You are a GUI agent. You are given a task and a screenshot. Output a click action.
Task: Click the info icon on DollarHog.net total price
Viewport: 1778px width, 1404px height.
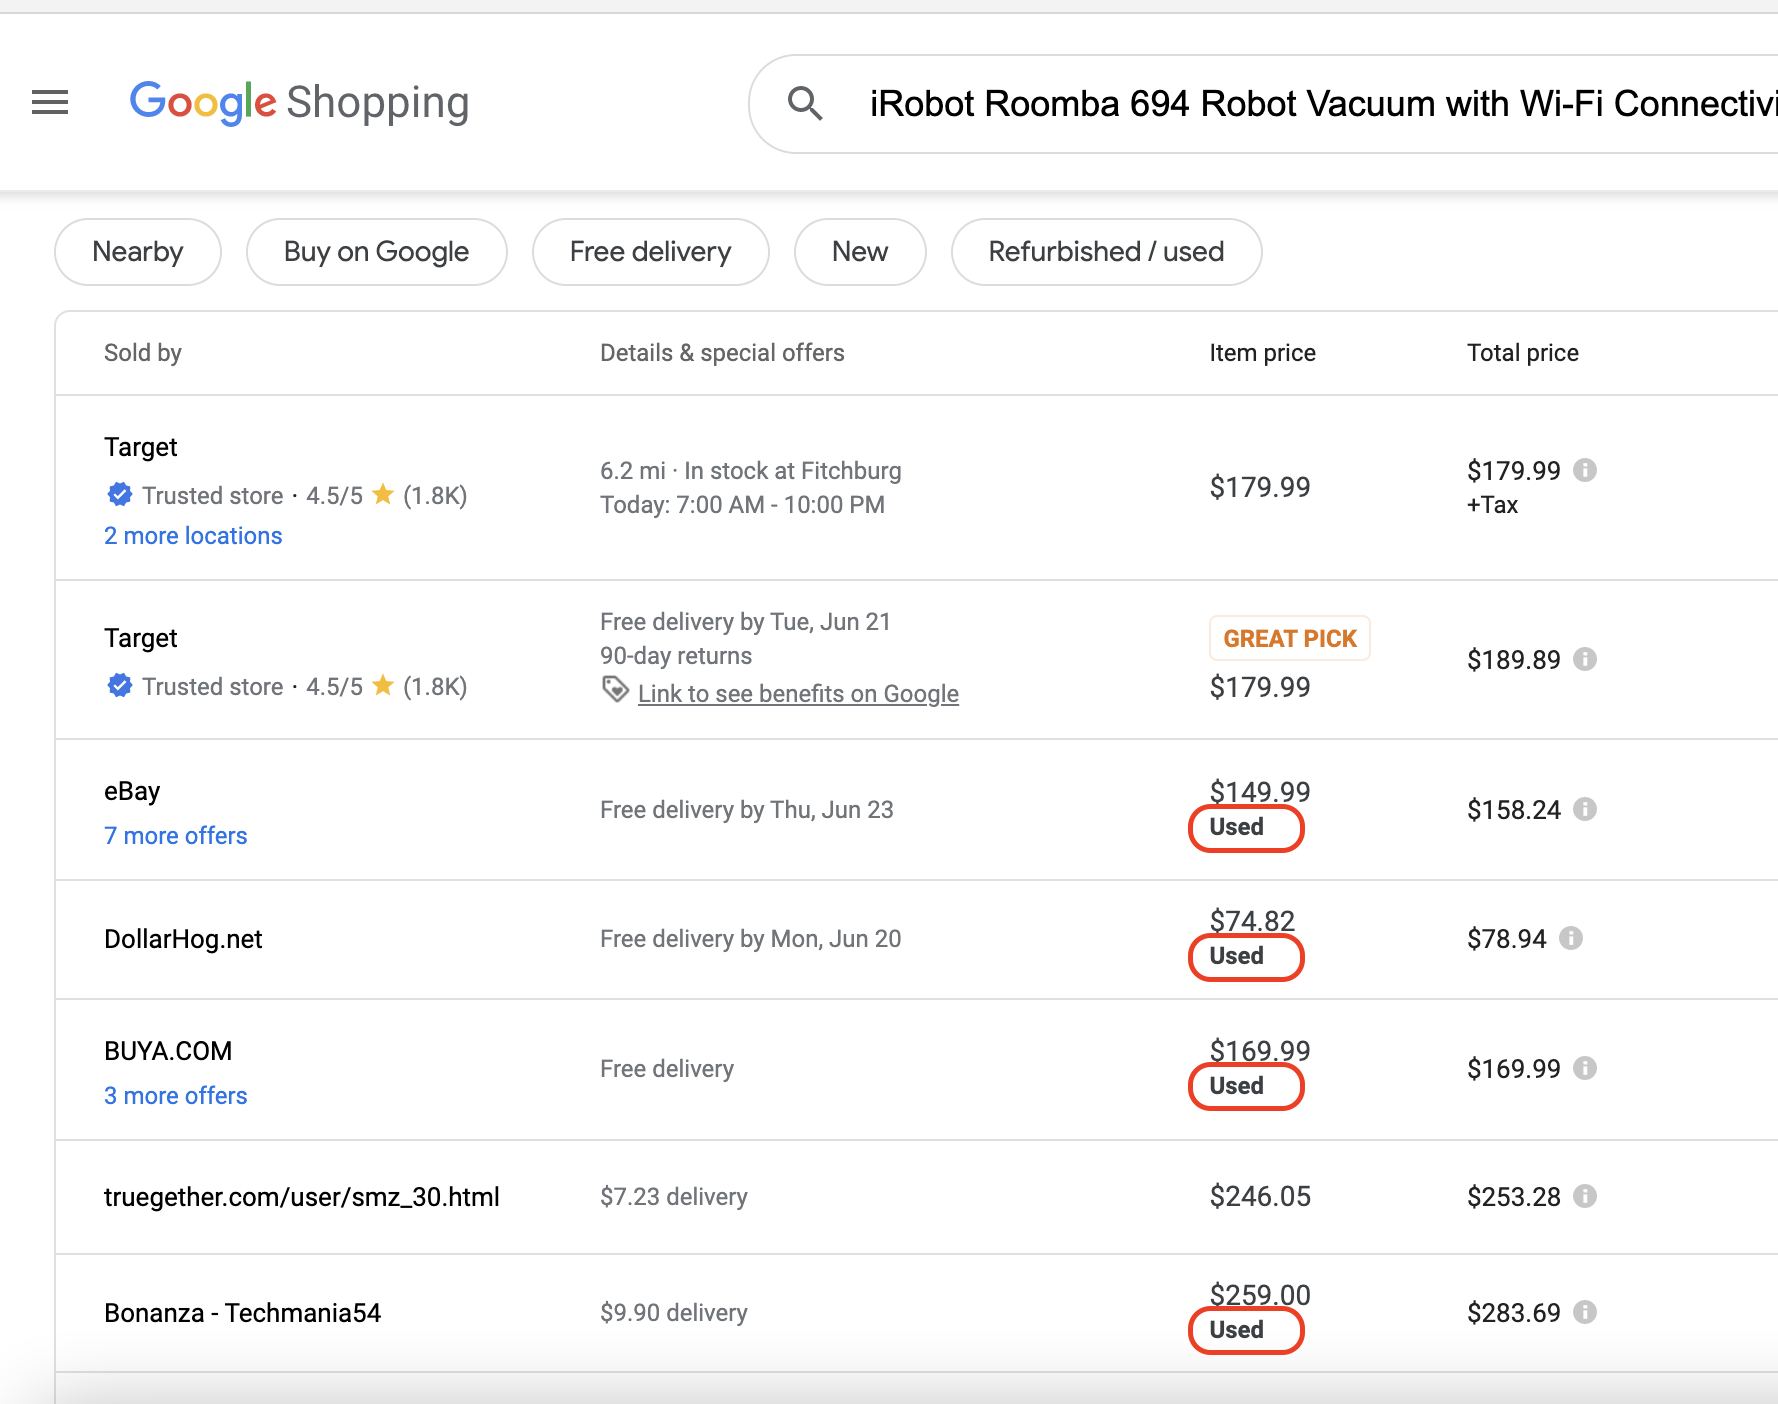pyautogui.click(x=1571, y=938)
